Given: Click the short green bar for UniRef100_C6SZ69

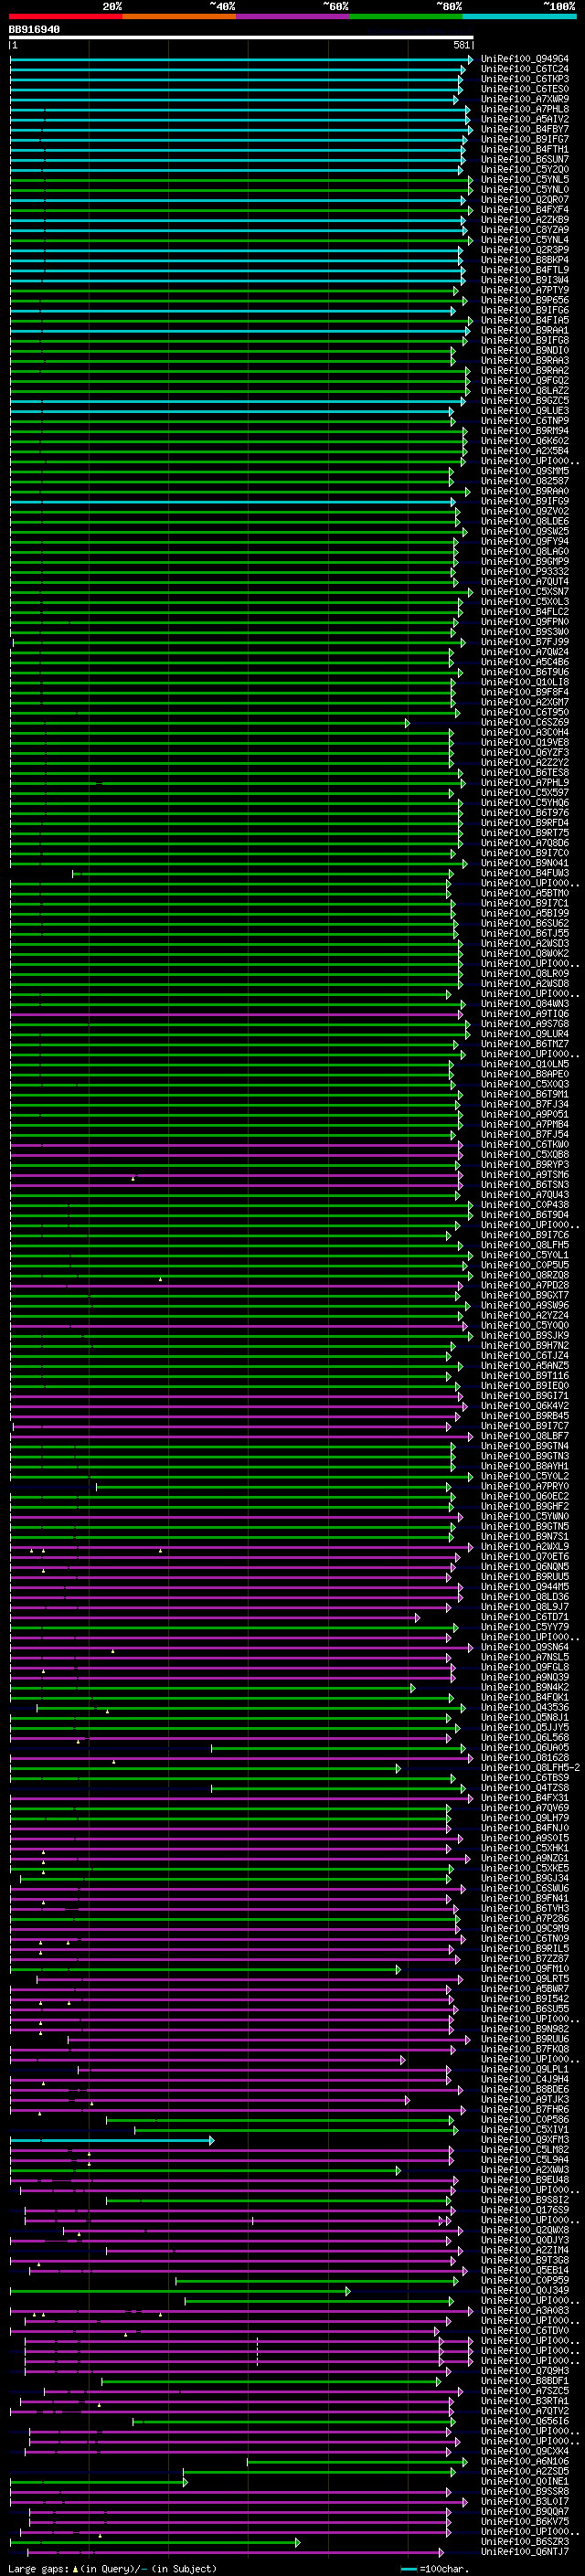Looking at the screenshot, I should pyautogui.click(x=210, y=722).
